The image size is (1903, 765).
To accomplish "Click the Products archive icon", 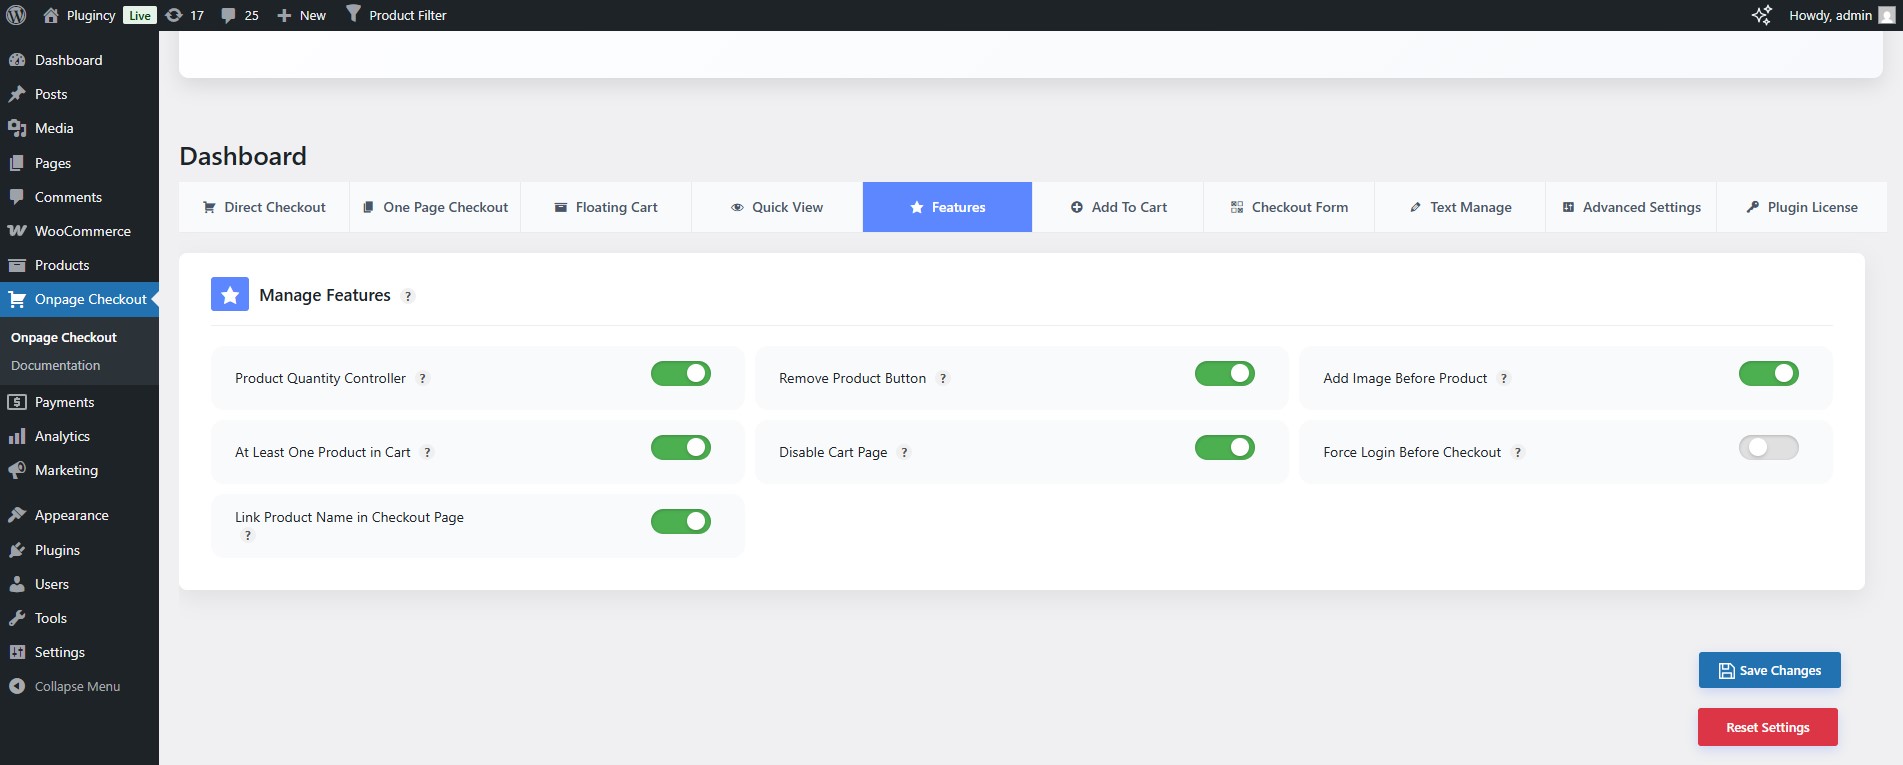I will click(17, 265).
